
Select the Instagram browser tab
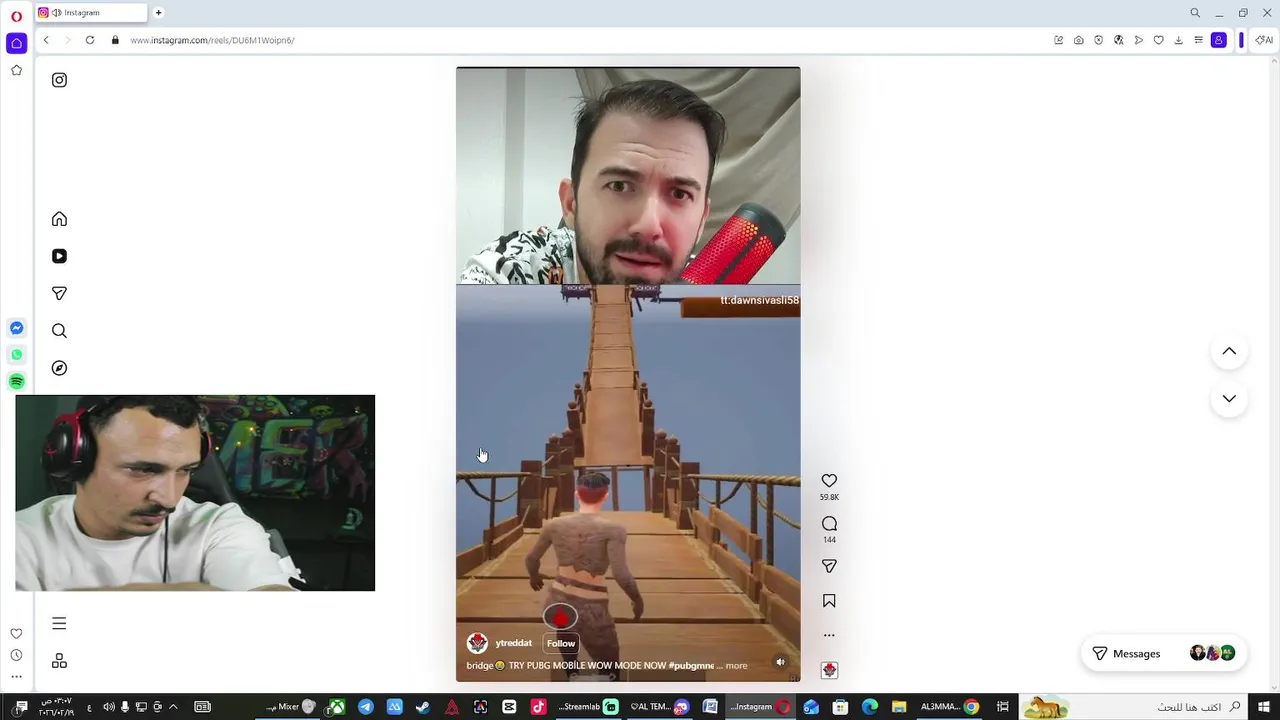[91, 13]
